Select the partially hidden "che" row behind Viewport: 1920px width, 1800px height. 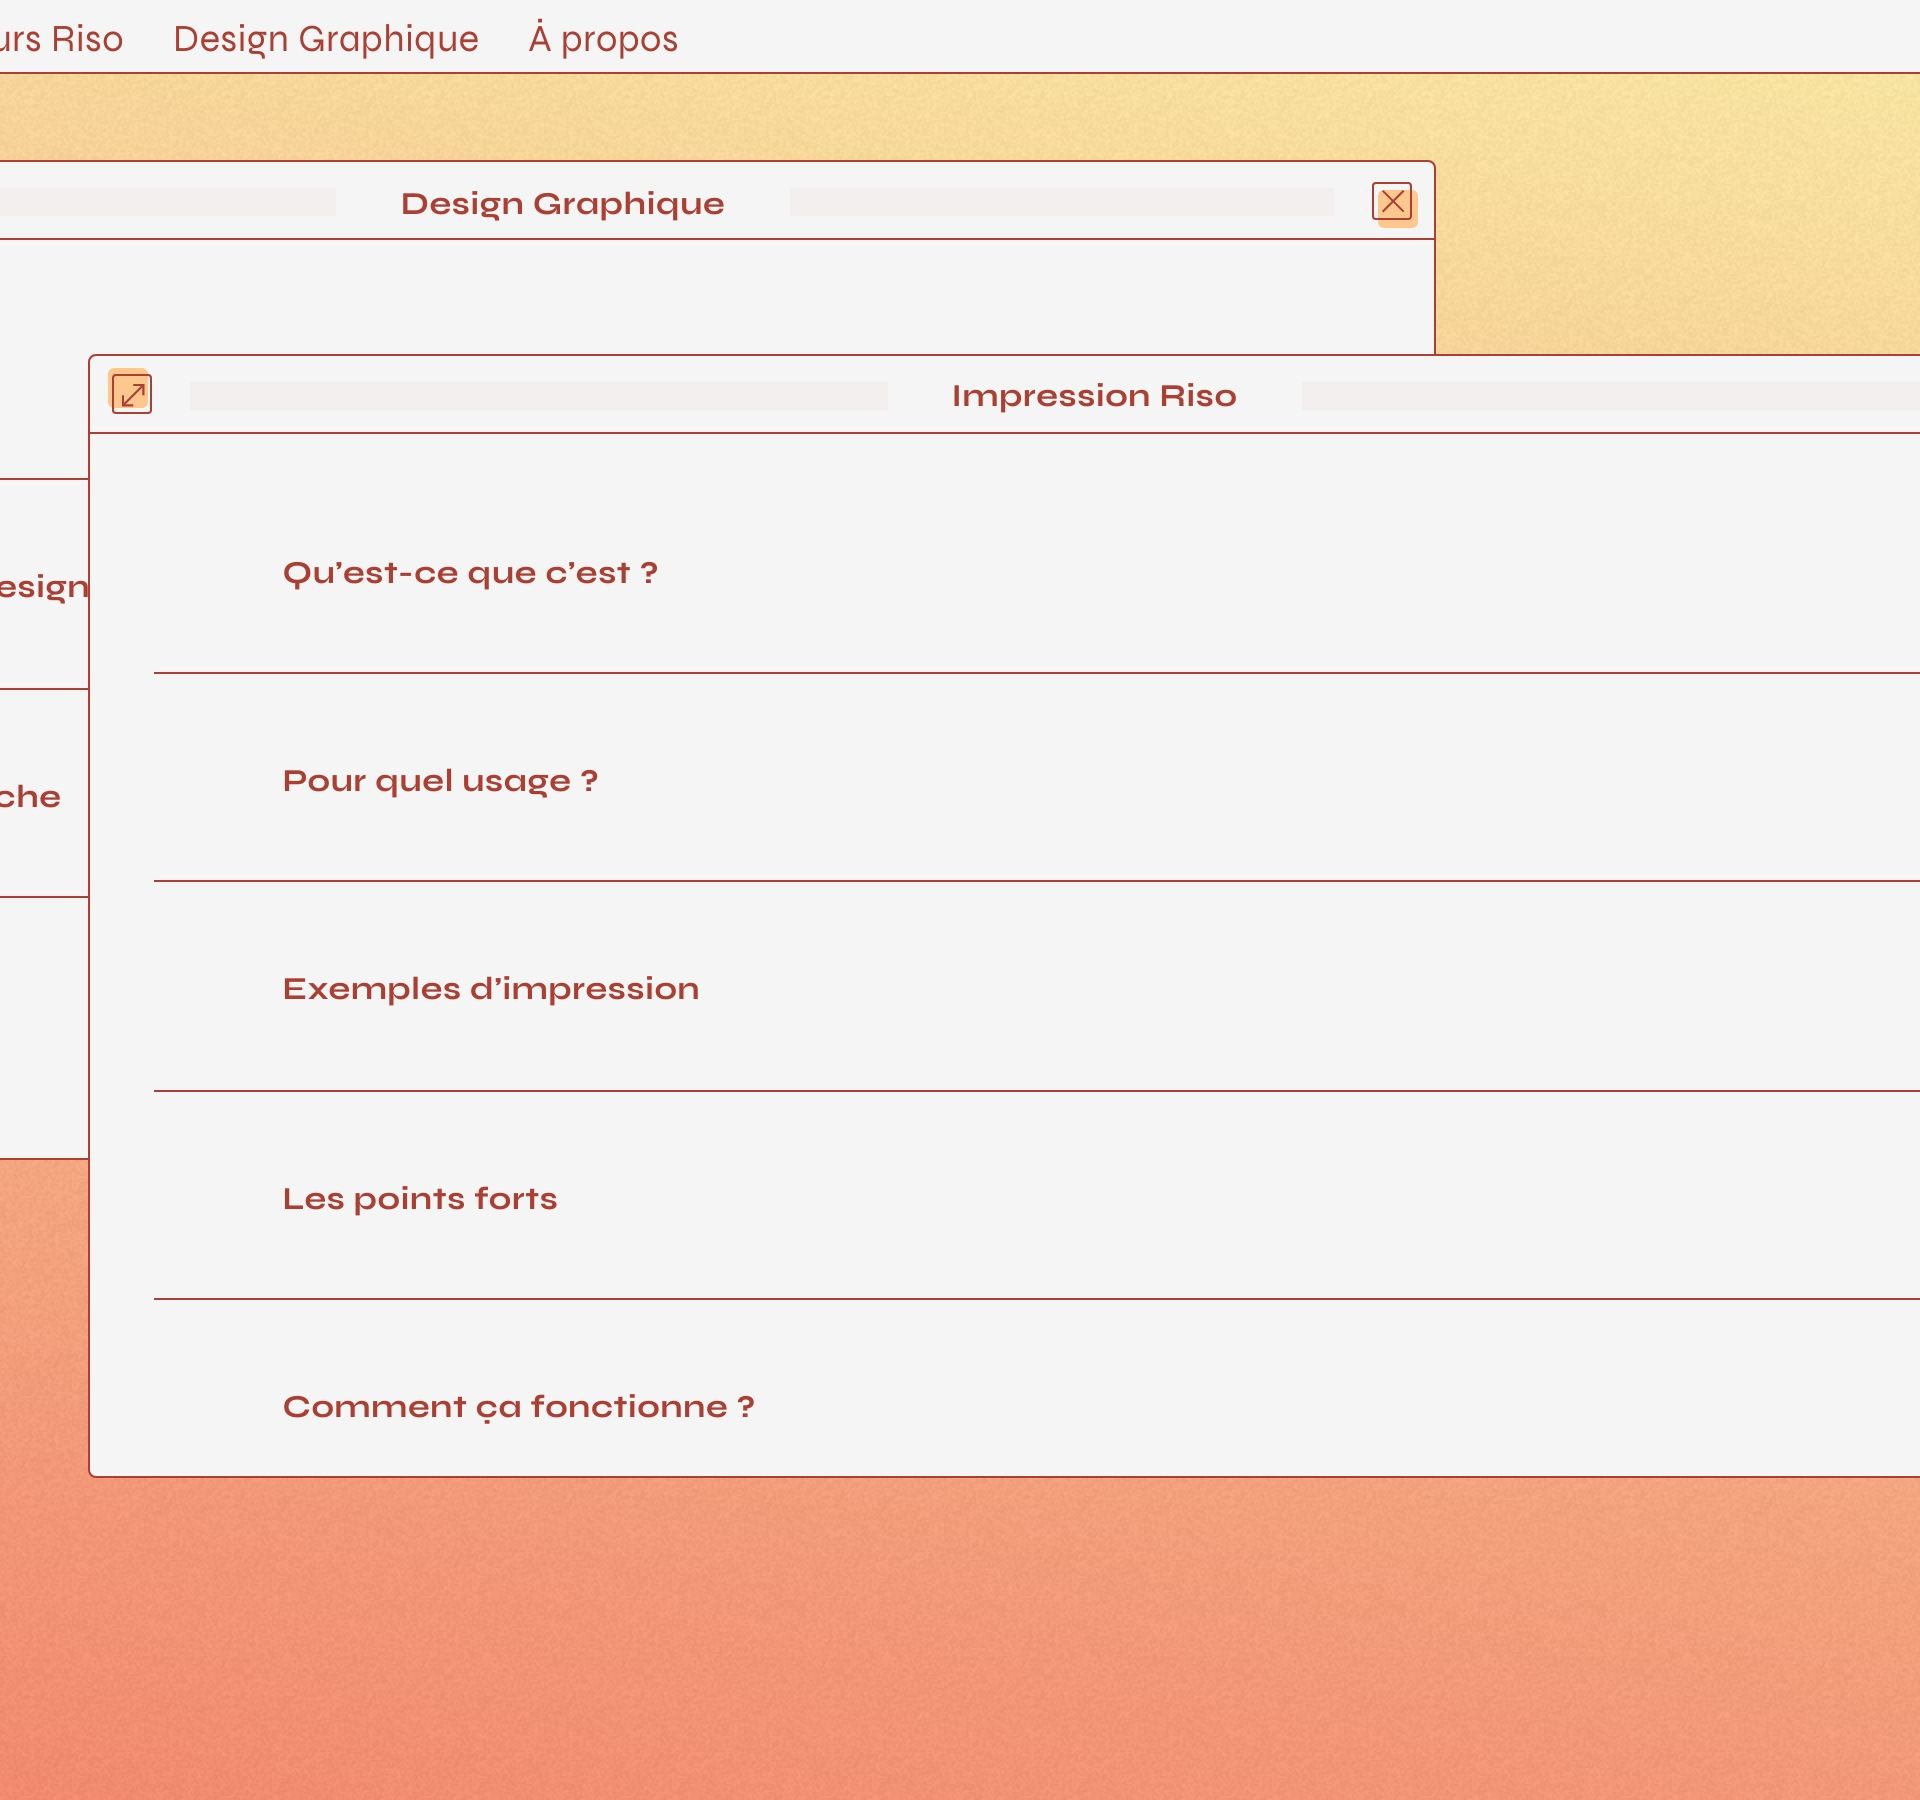pyautogui.click(x=32, y=797)
